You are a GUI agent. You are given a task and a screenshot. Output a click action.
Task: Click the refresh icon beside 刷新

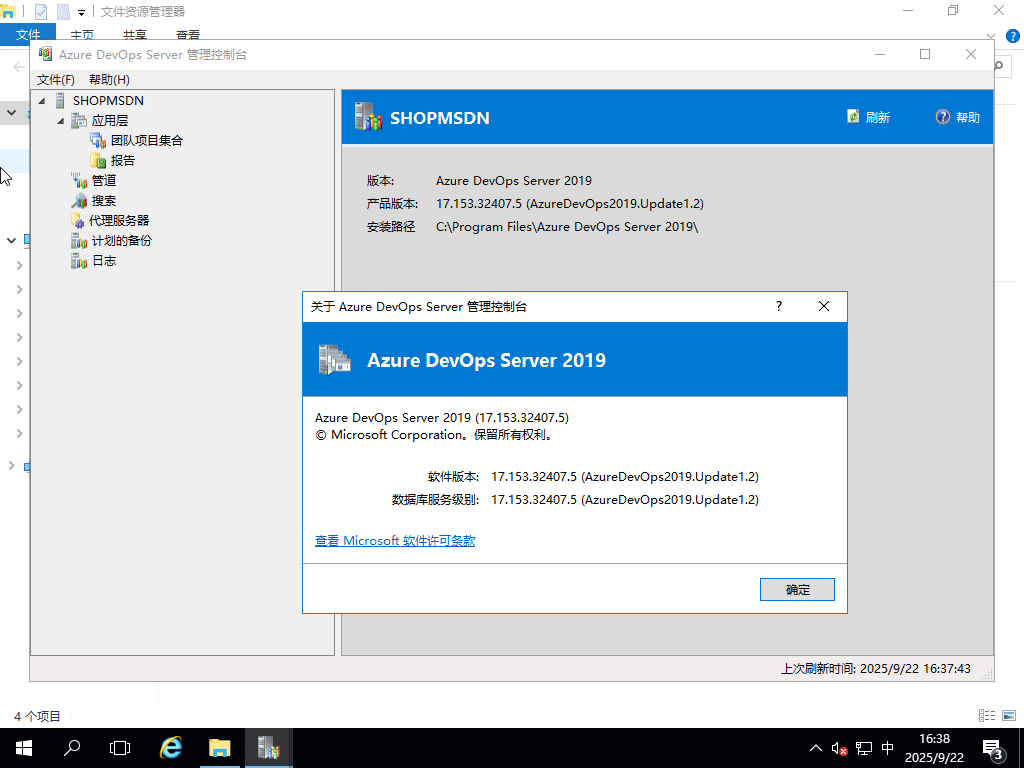tap(853, 116)
